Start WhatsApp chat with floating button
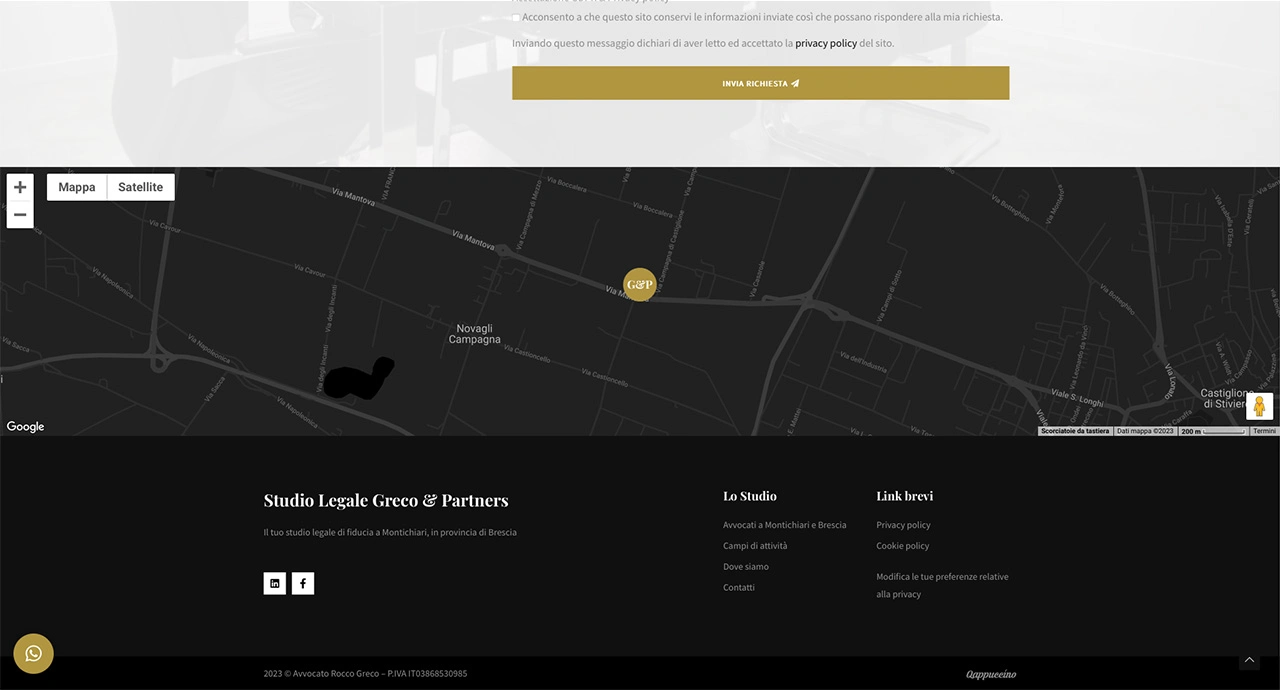Screen dimensions: 1280x690 click(x=33, y=653)
